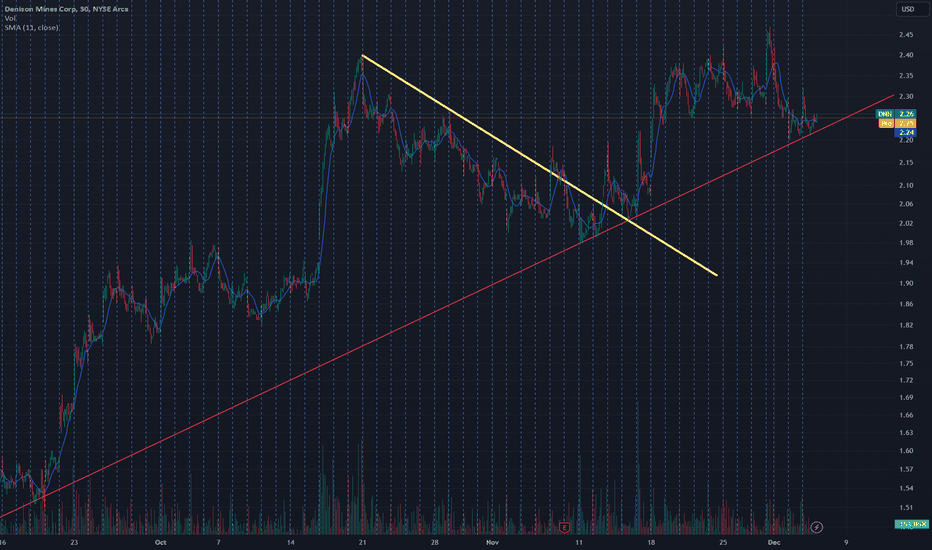
Task: Click the lightning bolt icon near the time axis
Action: pyautogui.click(x=817, y=527)
